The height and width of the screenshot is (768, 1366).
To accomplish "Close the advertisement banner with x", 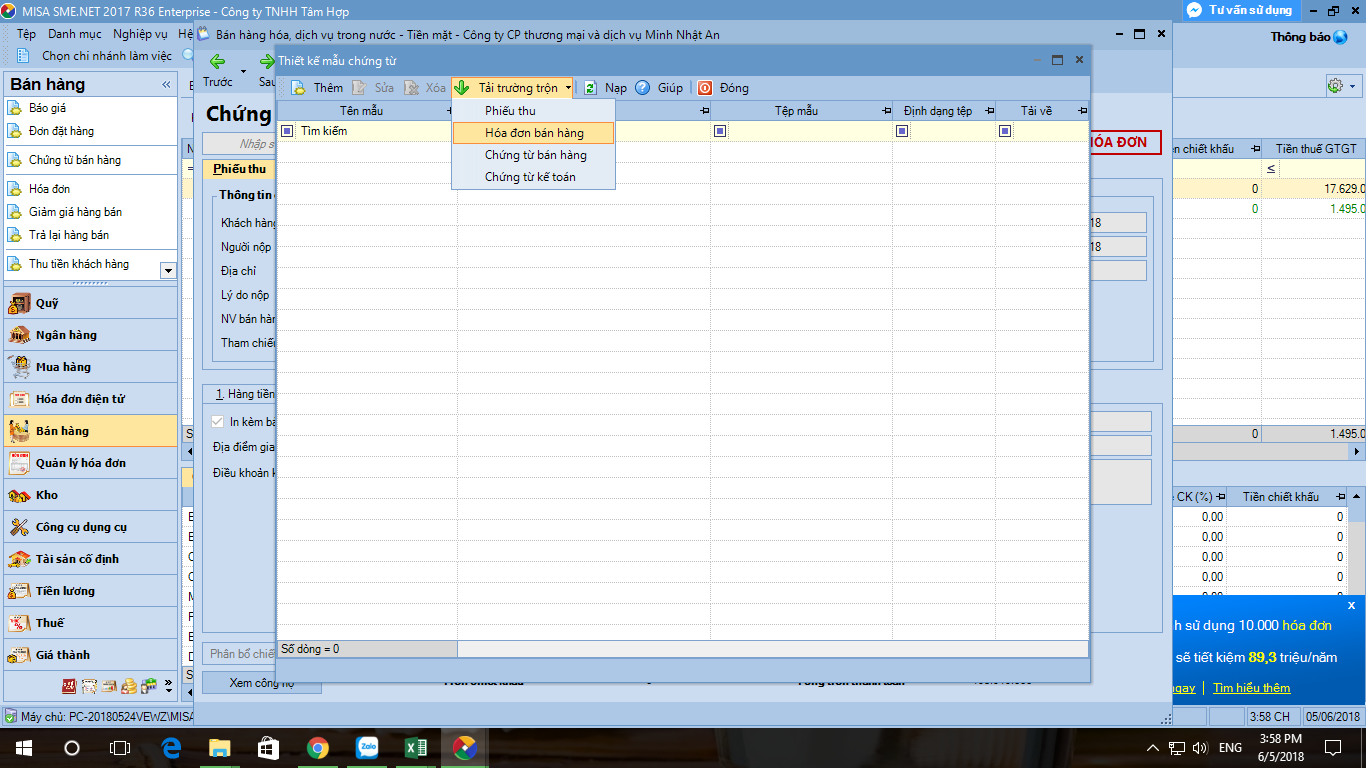I will pos(1351,605).
